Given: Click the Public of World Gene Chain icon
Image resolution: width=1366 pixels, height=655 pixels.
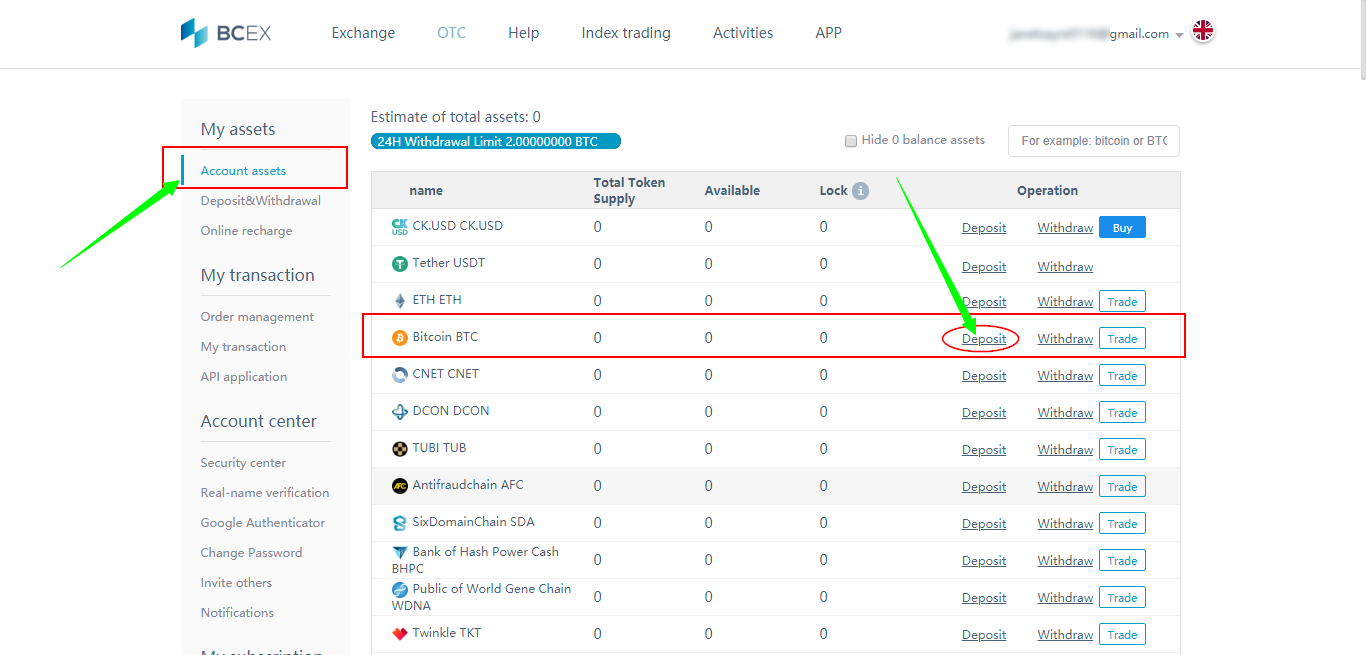Looking at the screenshot, I should tap(400, 590).
